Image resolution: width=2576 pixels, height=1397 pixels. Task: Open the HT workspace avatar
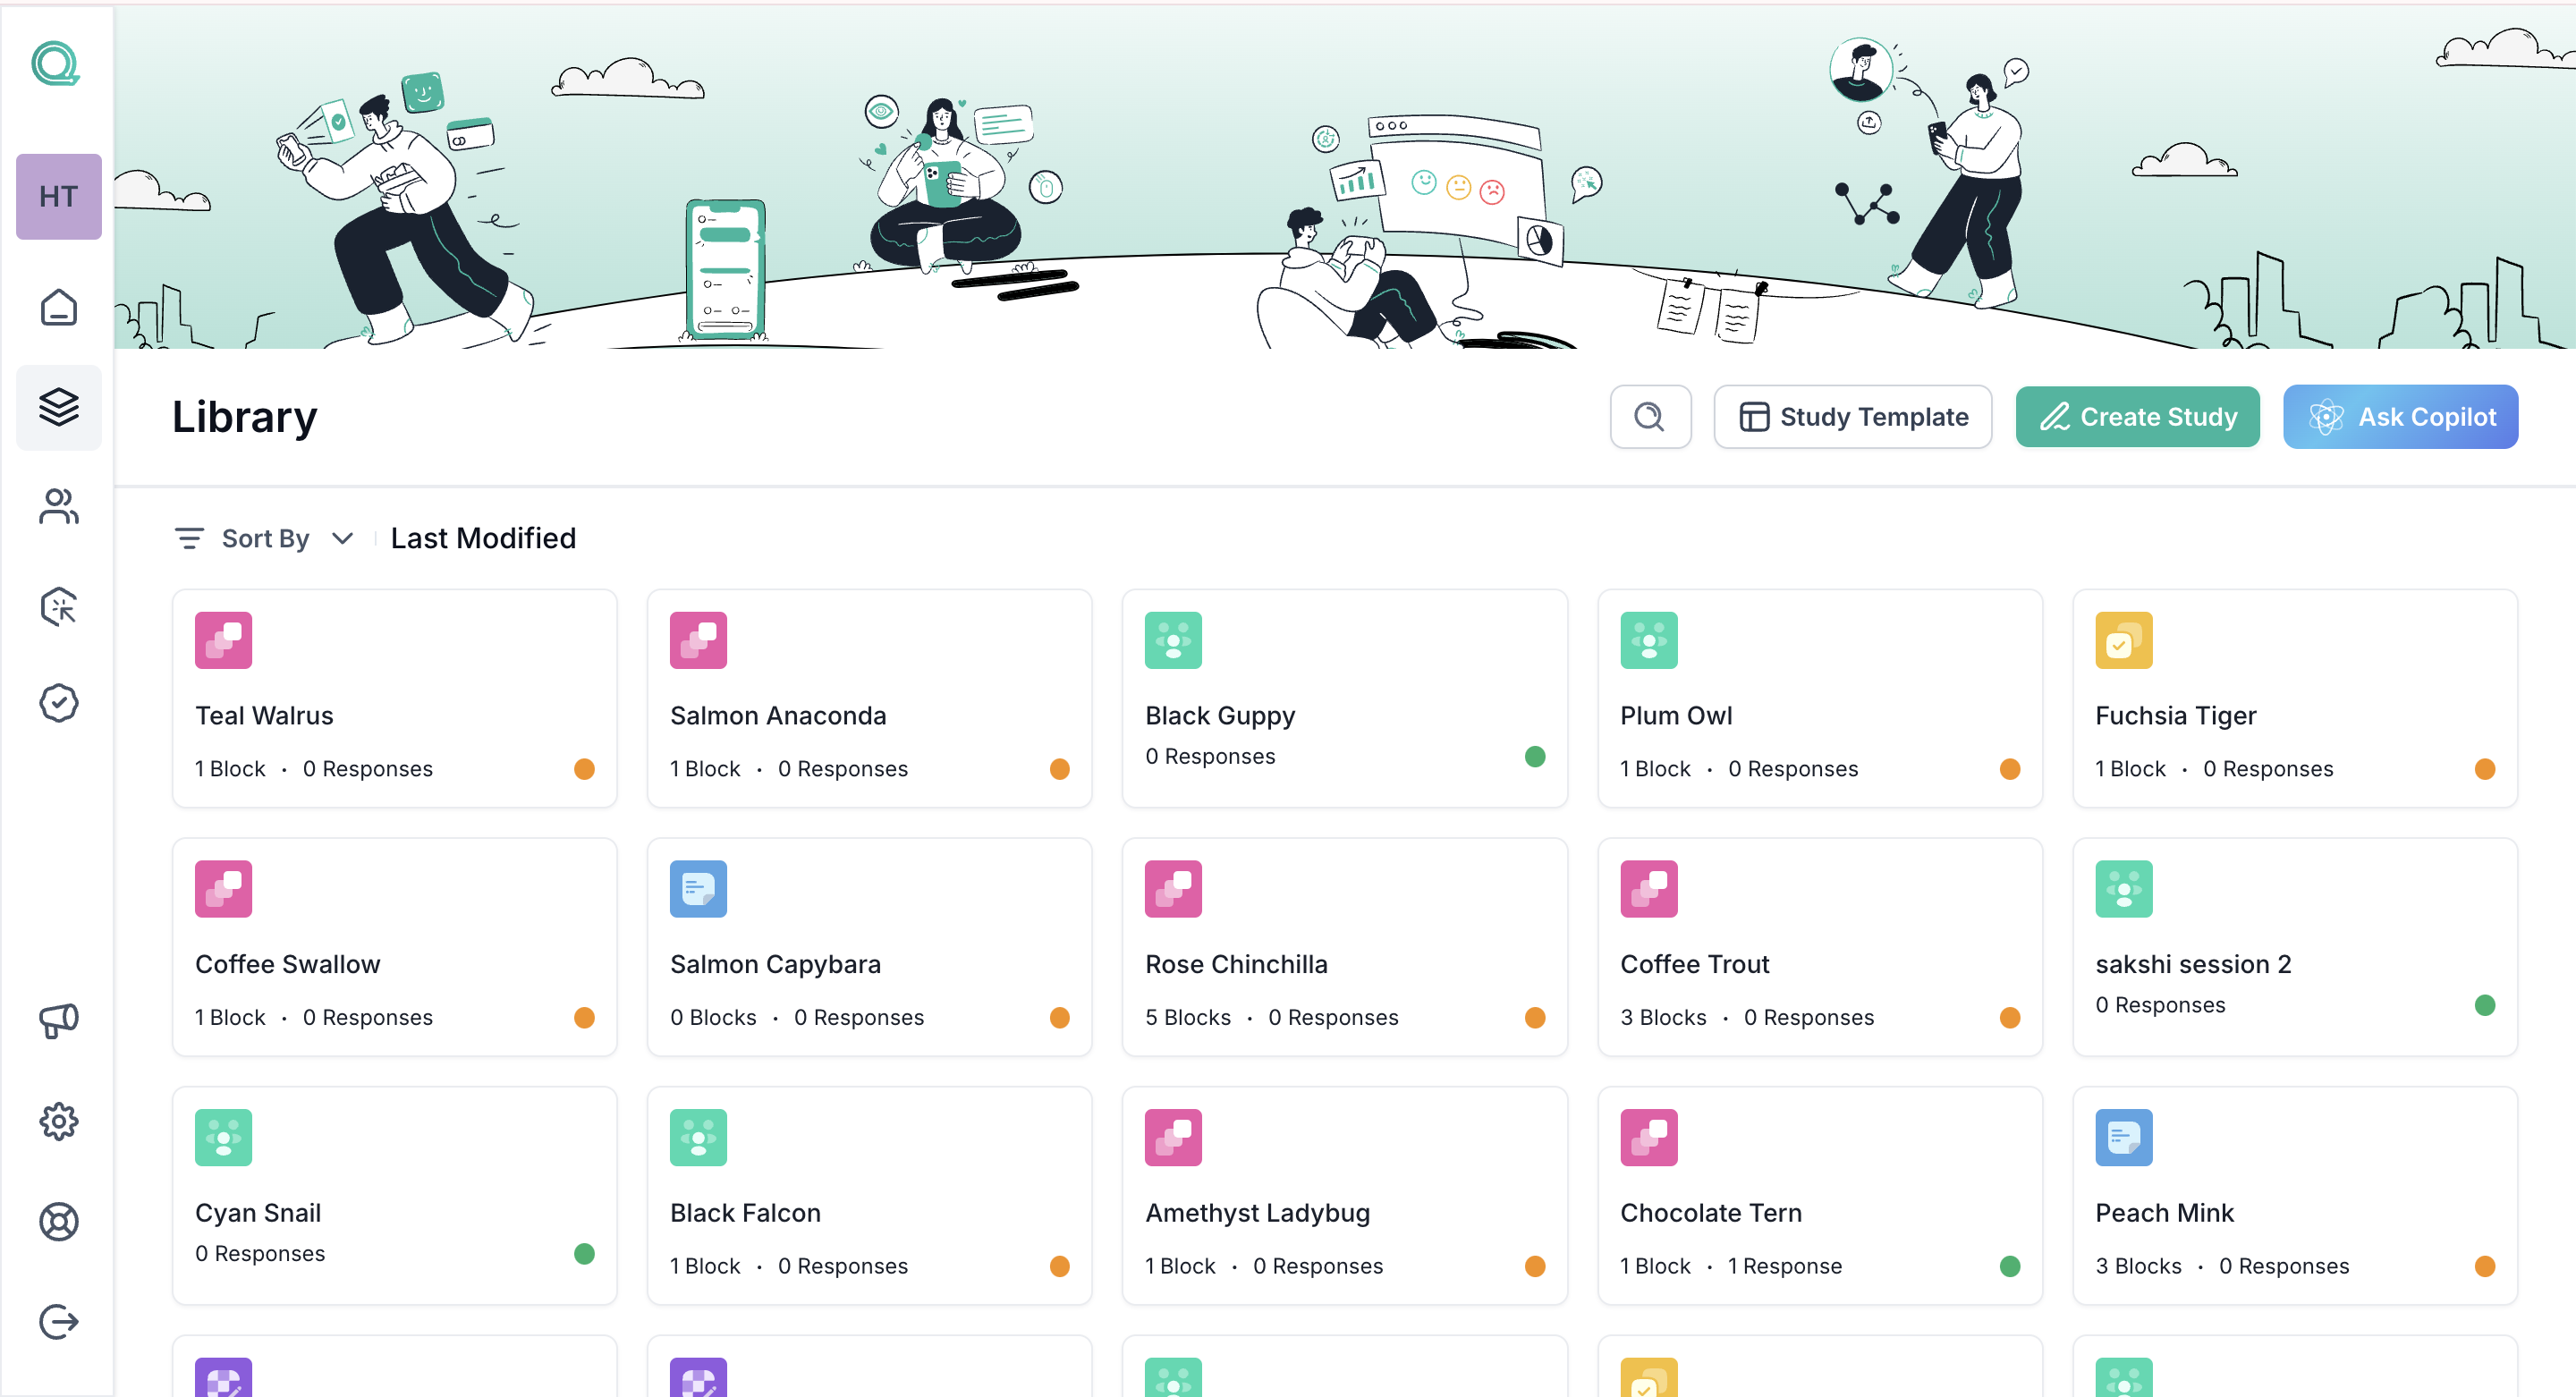point(59,196)
